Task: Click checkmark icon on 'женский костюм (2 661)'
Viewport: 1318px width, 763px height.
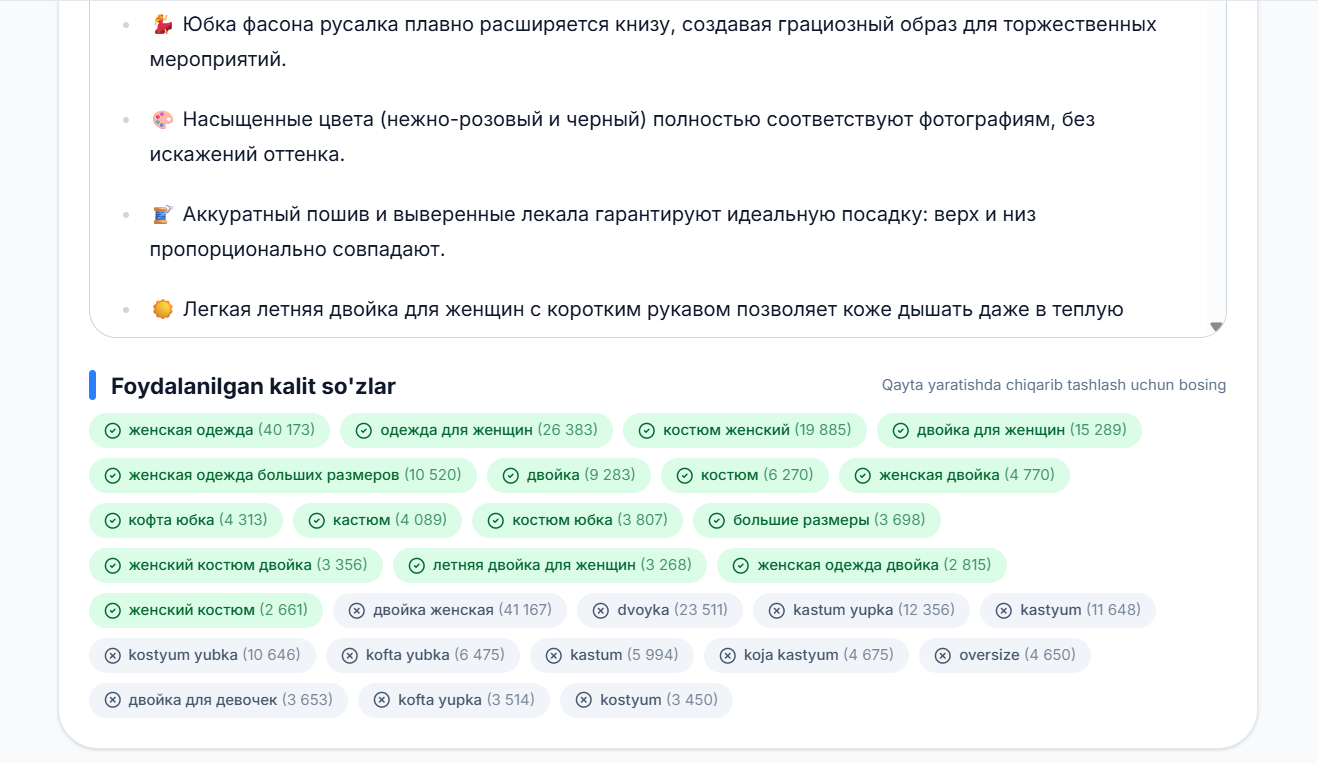Action: (x=113, y=610)
